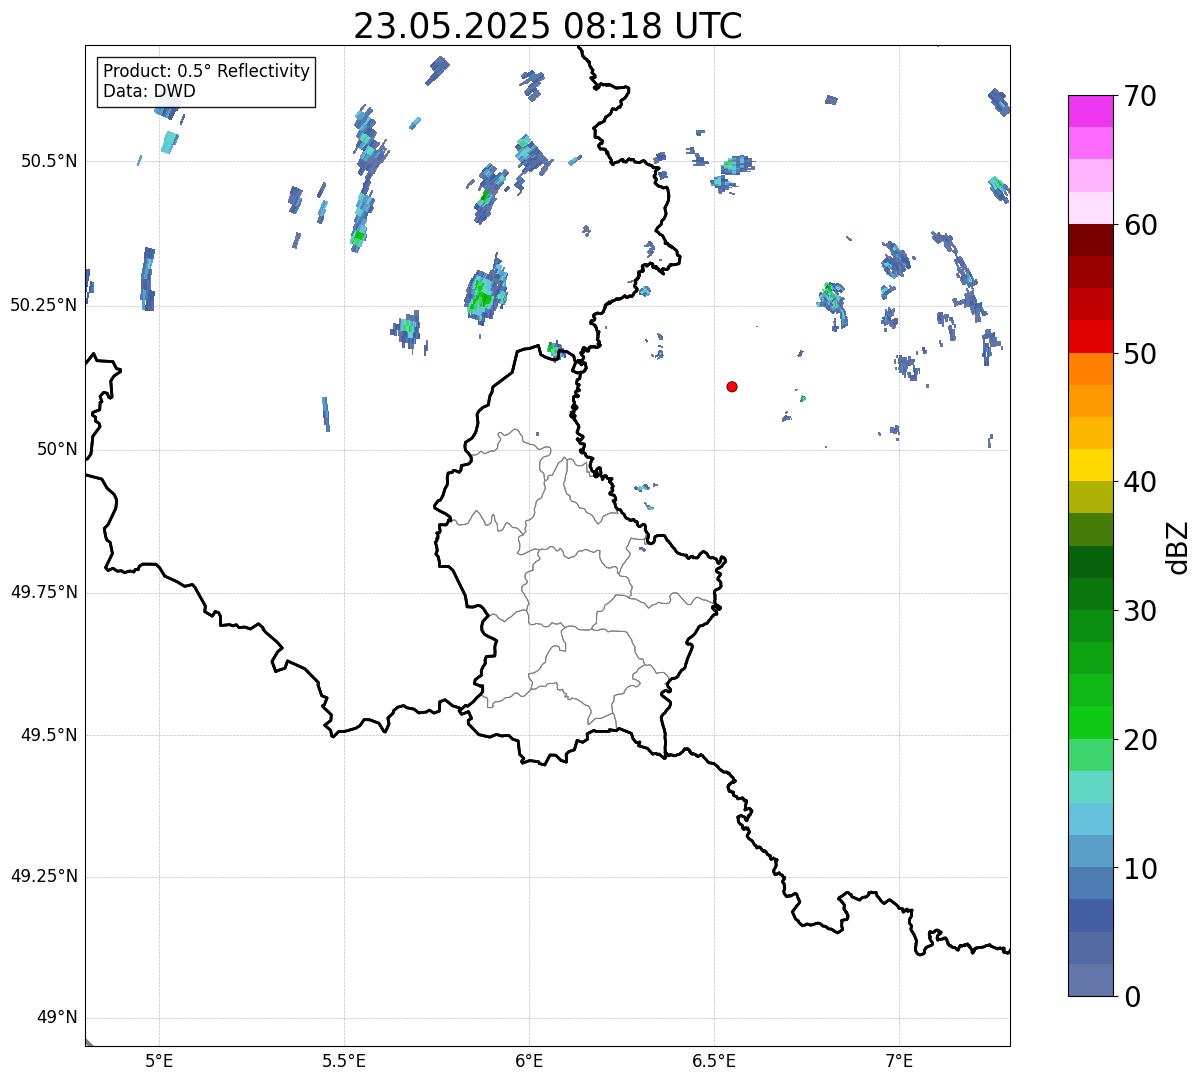Screen dimensions: 1202x1081
Task: Click the 6°E longitude label
Action: point(529,1061)
